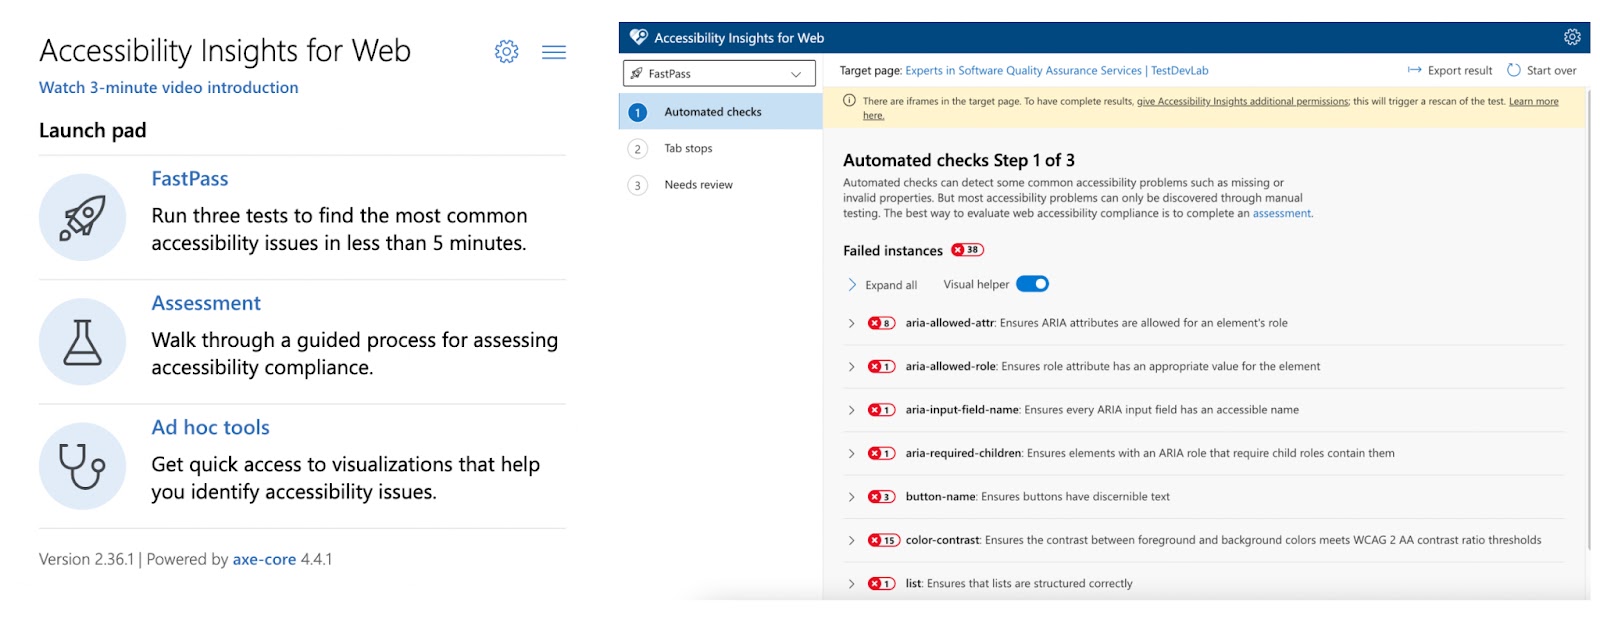The image size is (1600, 619).
Task: Open the TestDevLab target page link
Action: (x=1057, y=71)
